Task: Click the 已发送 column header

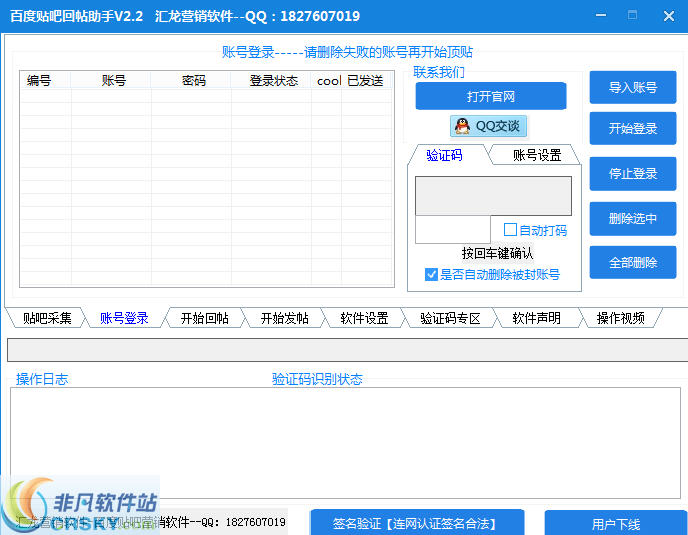Action: (x=366, y=80)
